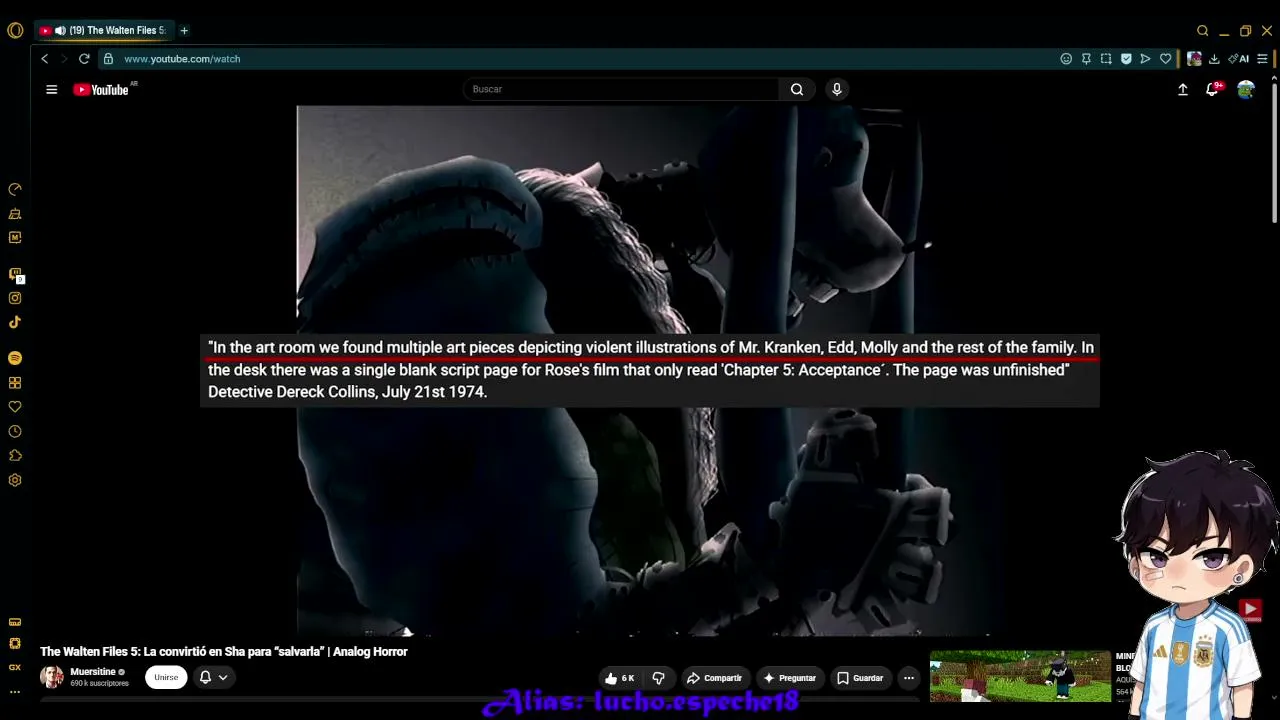This screenshot has width=1280, height=720.
Task: Open settings gear icon in sidebar
Action: tap(15, 480)
